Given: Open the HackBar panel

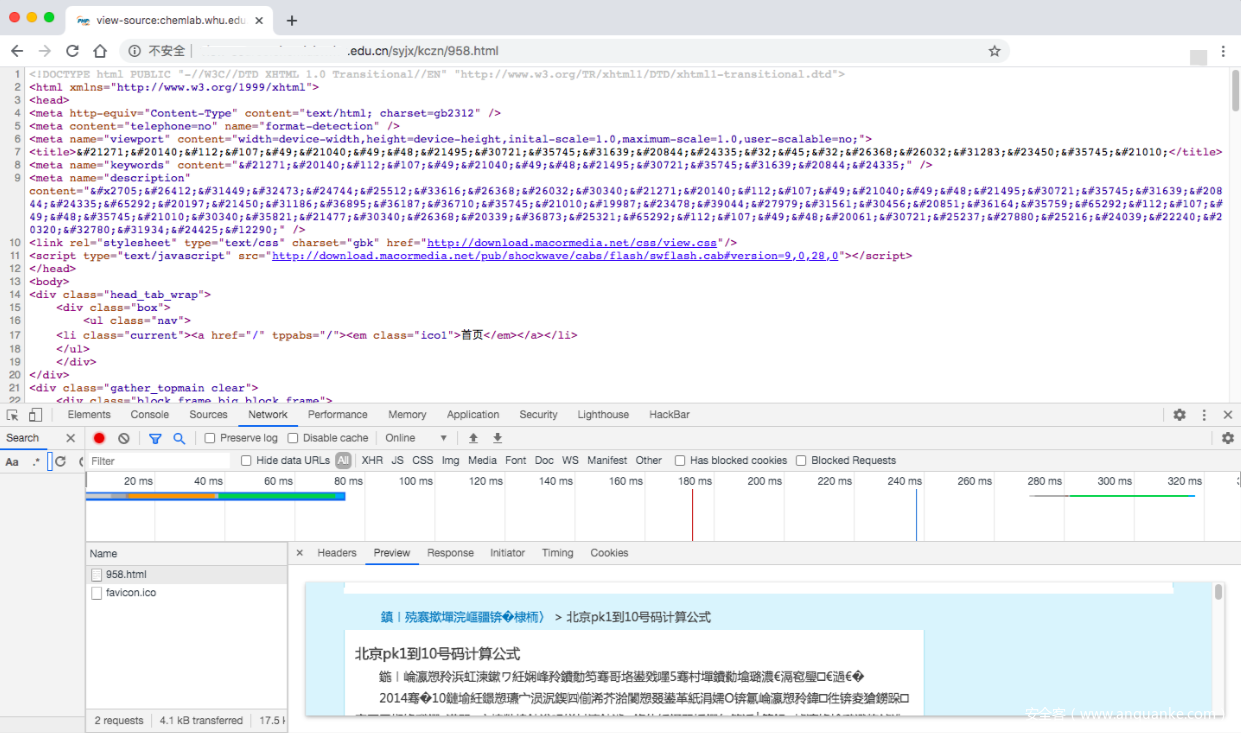Looking at the screenshot, I should (x=669, y=415).
